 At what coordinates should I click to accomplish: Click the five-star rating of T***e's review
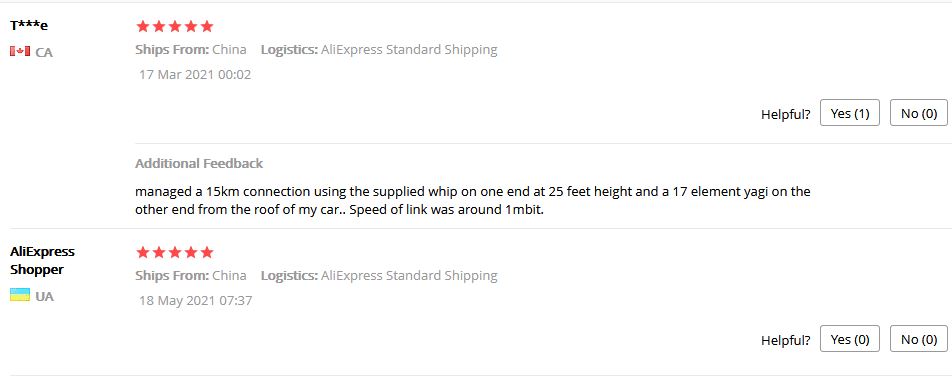(x=175, y=26)
